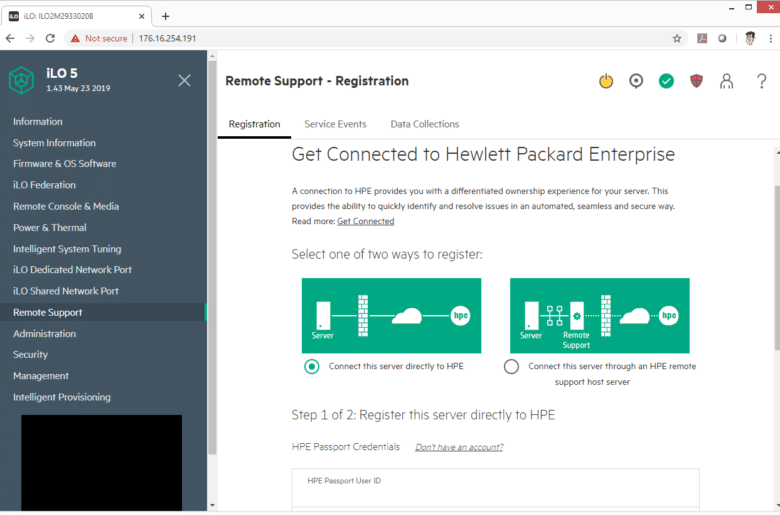
Task: Click the UID indicator circle icon
Action: [636, 81]
